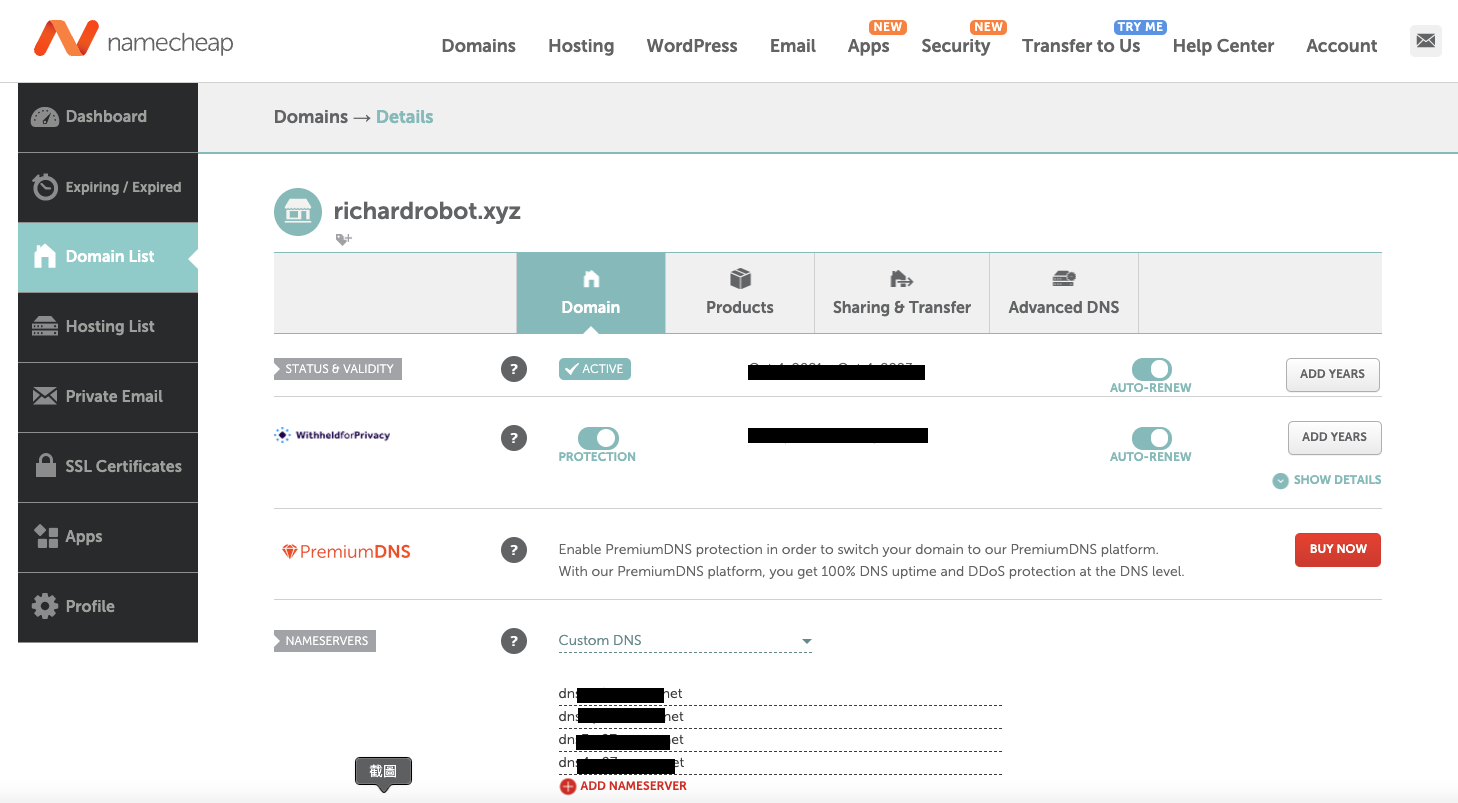Click the tag icon under richardrobot.xyz
This screenshot has width=1458, height=803.
point(343,239)
